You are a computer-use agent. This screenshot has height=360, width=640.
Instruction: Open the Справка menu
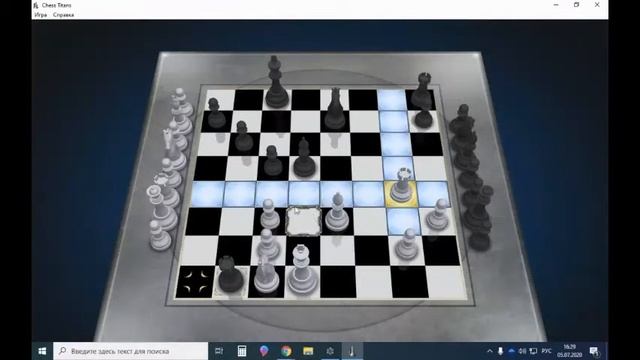coord(63,15)
